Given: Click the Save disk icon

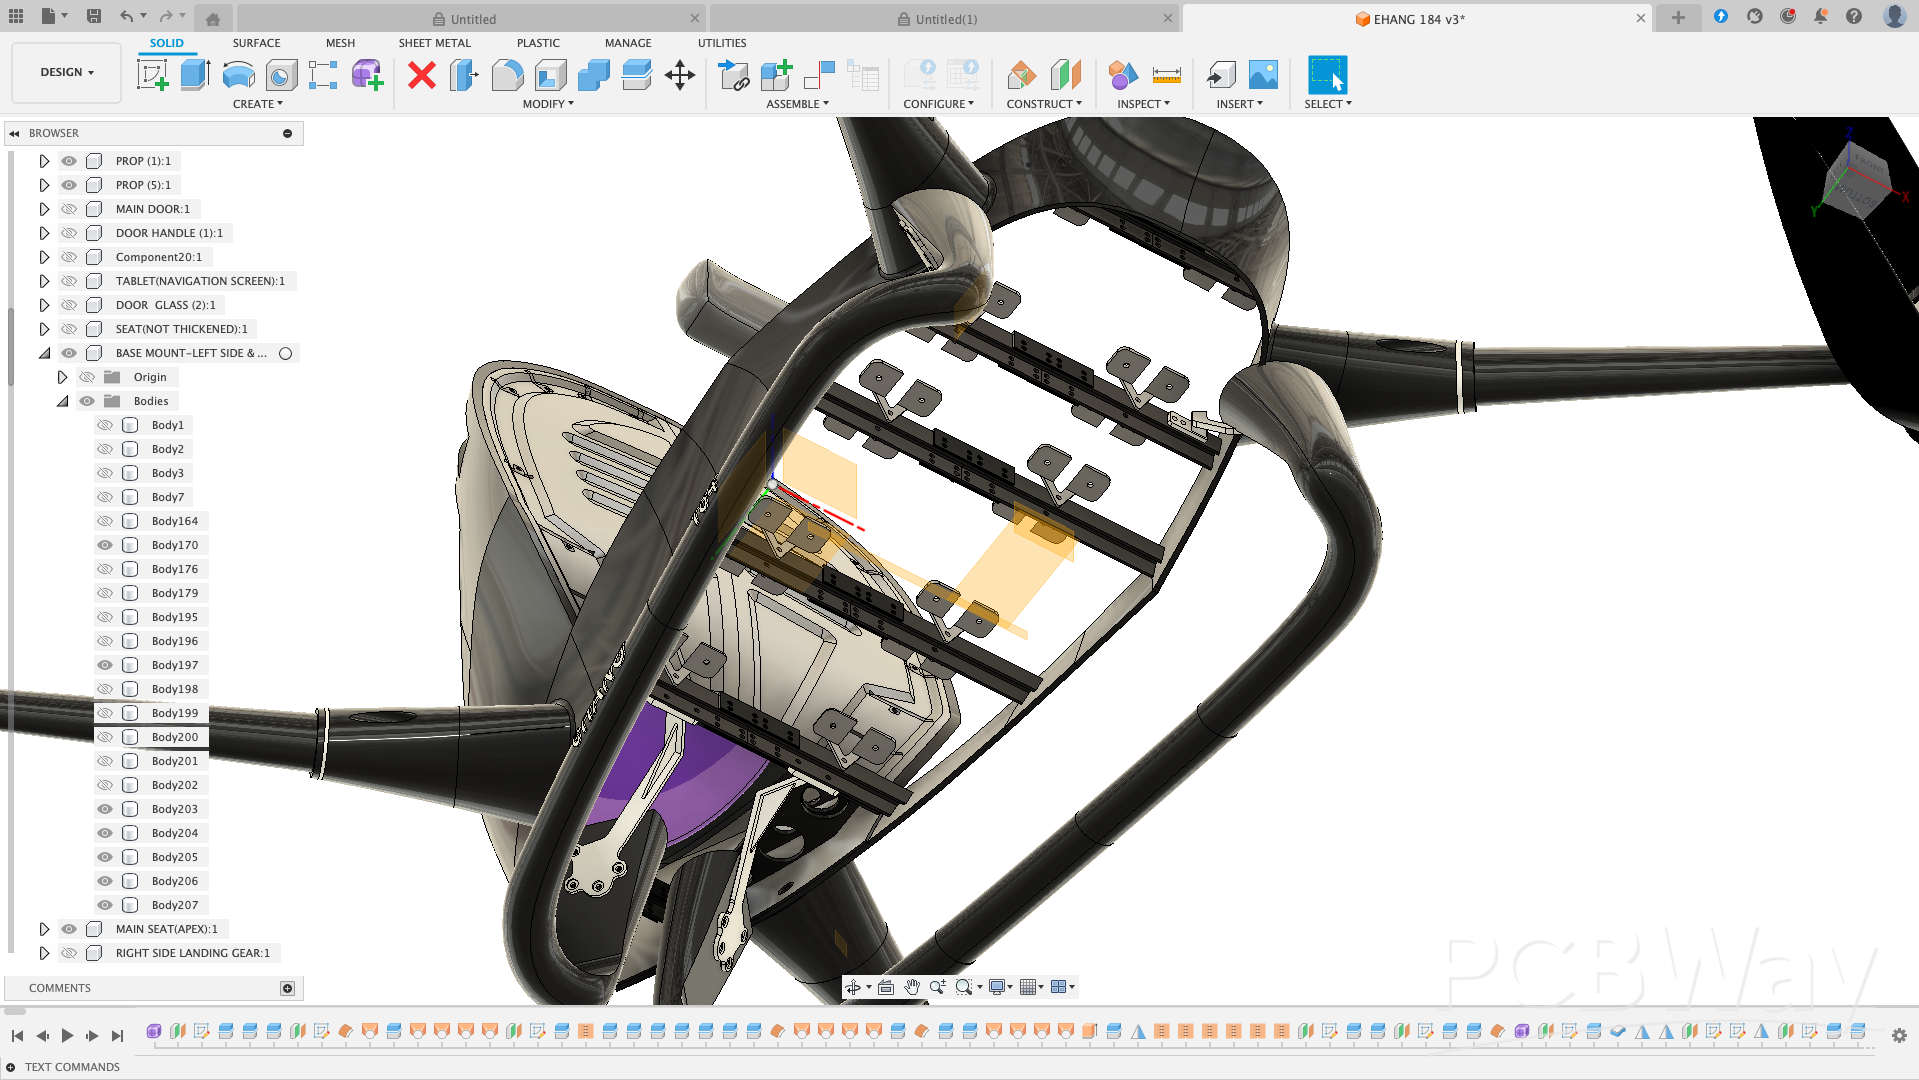Looking at the screenshot, I should pyautogui.click(x=94, y=16).
